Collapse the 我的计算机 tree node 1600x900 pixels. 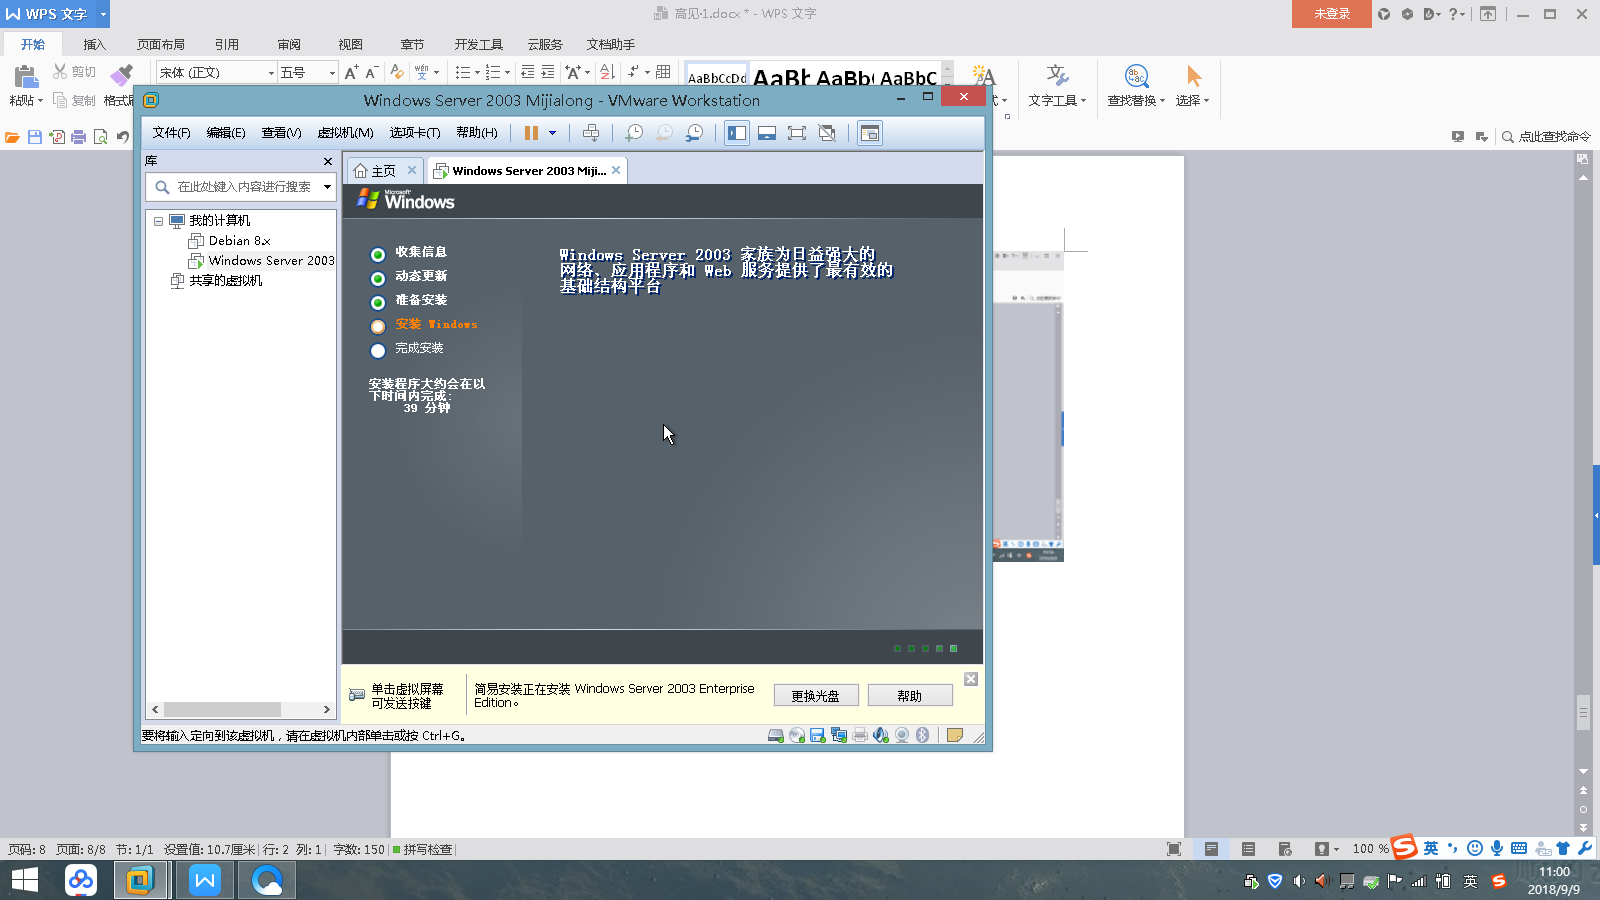pyautogui.click(x=158, y=221)
